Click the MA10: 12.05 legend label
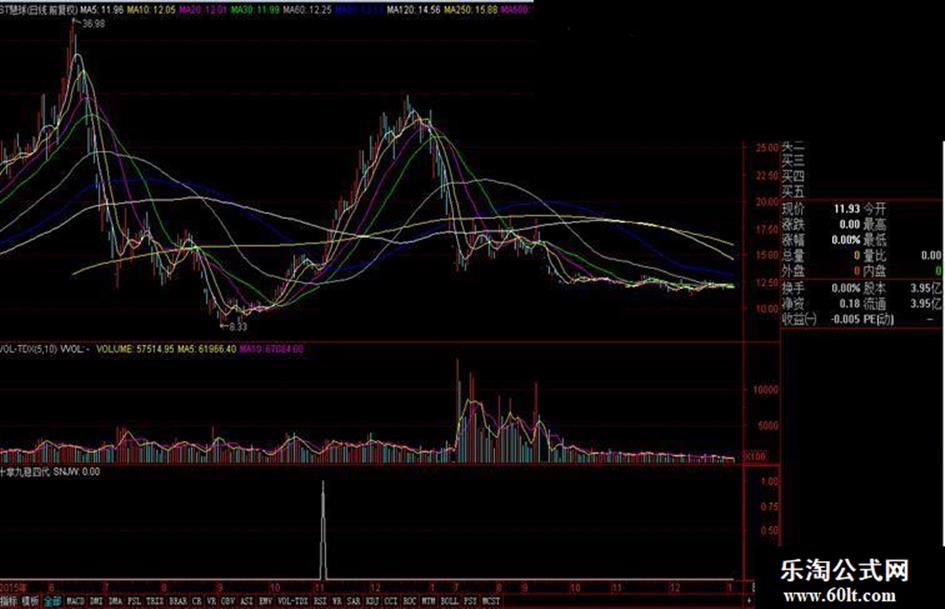 click(151, 10)
